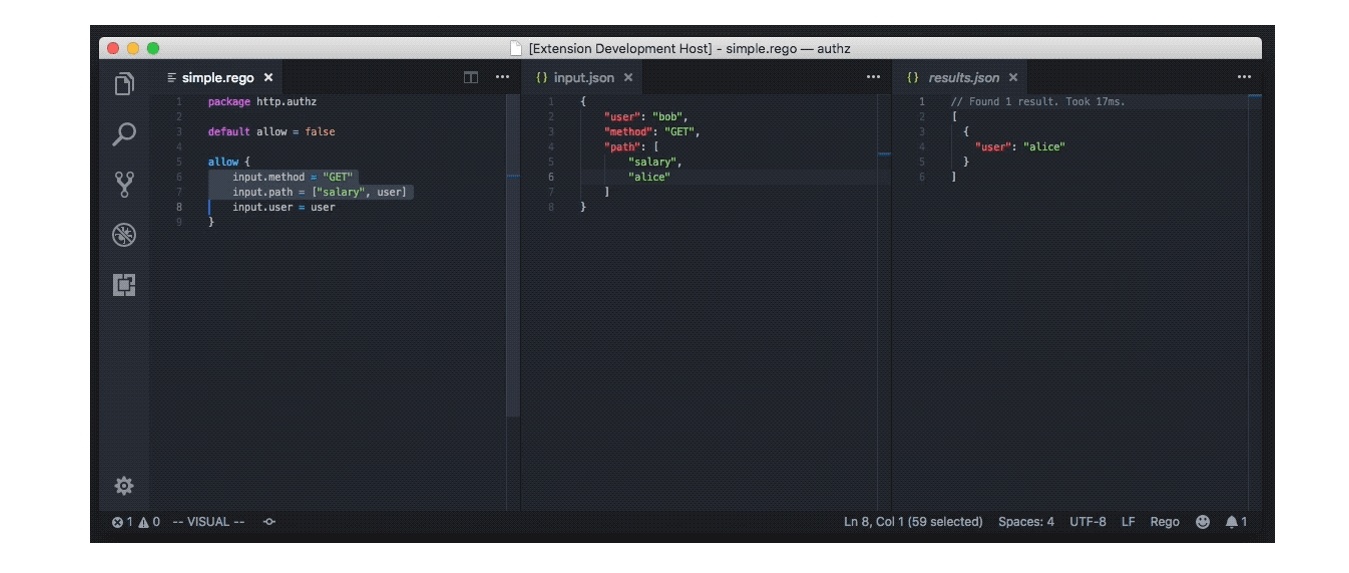Open more actions for results.json editor group
This screenshot has height=573, width=1349.
coord(1244,77)
